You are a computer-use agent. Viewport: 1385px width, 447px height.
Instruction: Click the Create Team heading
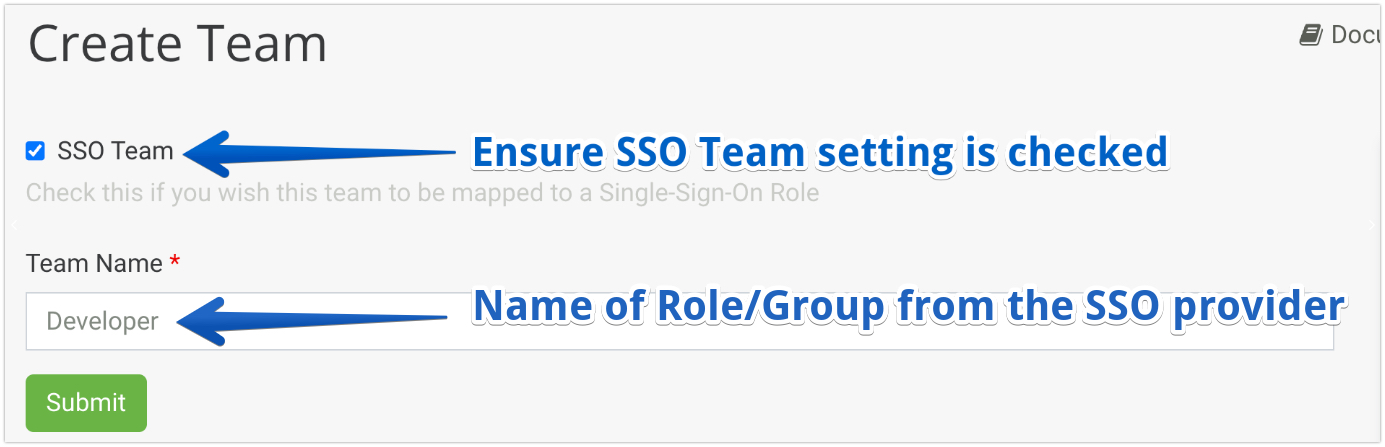(177, 44)
